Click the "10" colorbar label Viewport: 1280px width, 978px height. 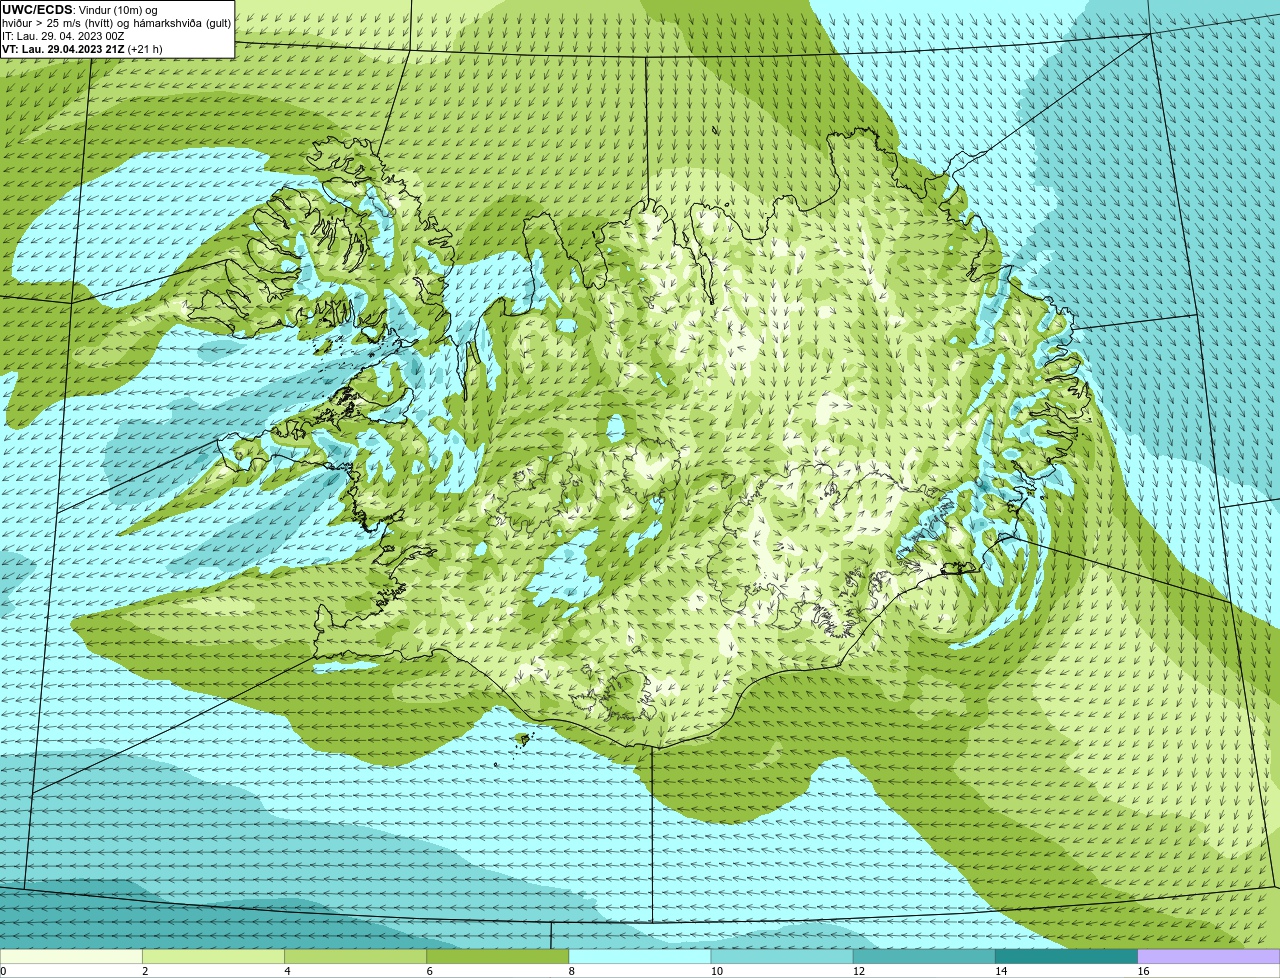pos(716,971)
